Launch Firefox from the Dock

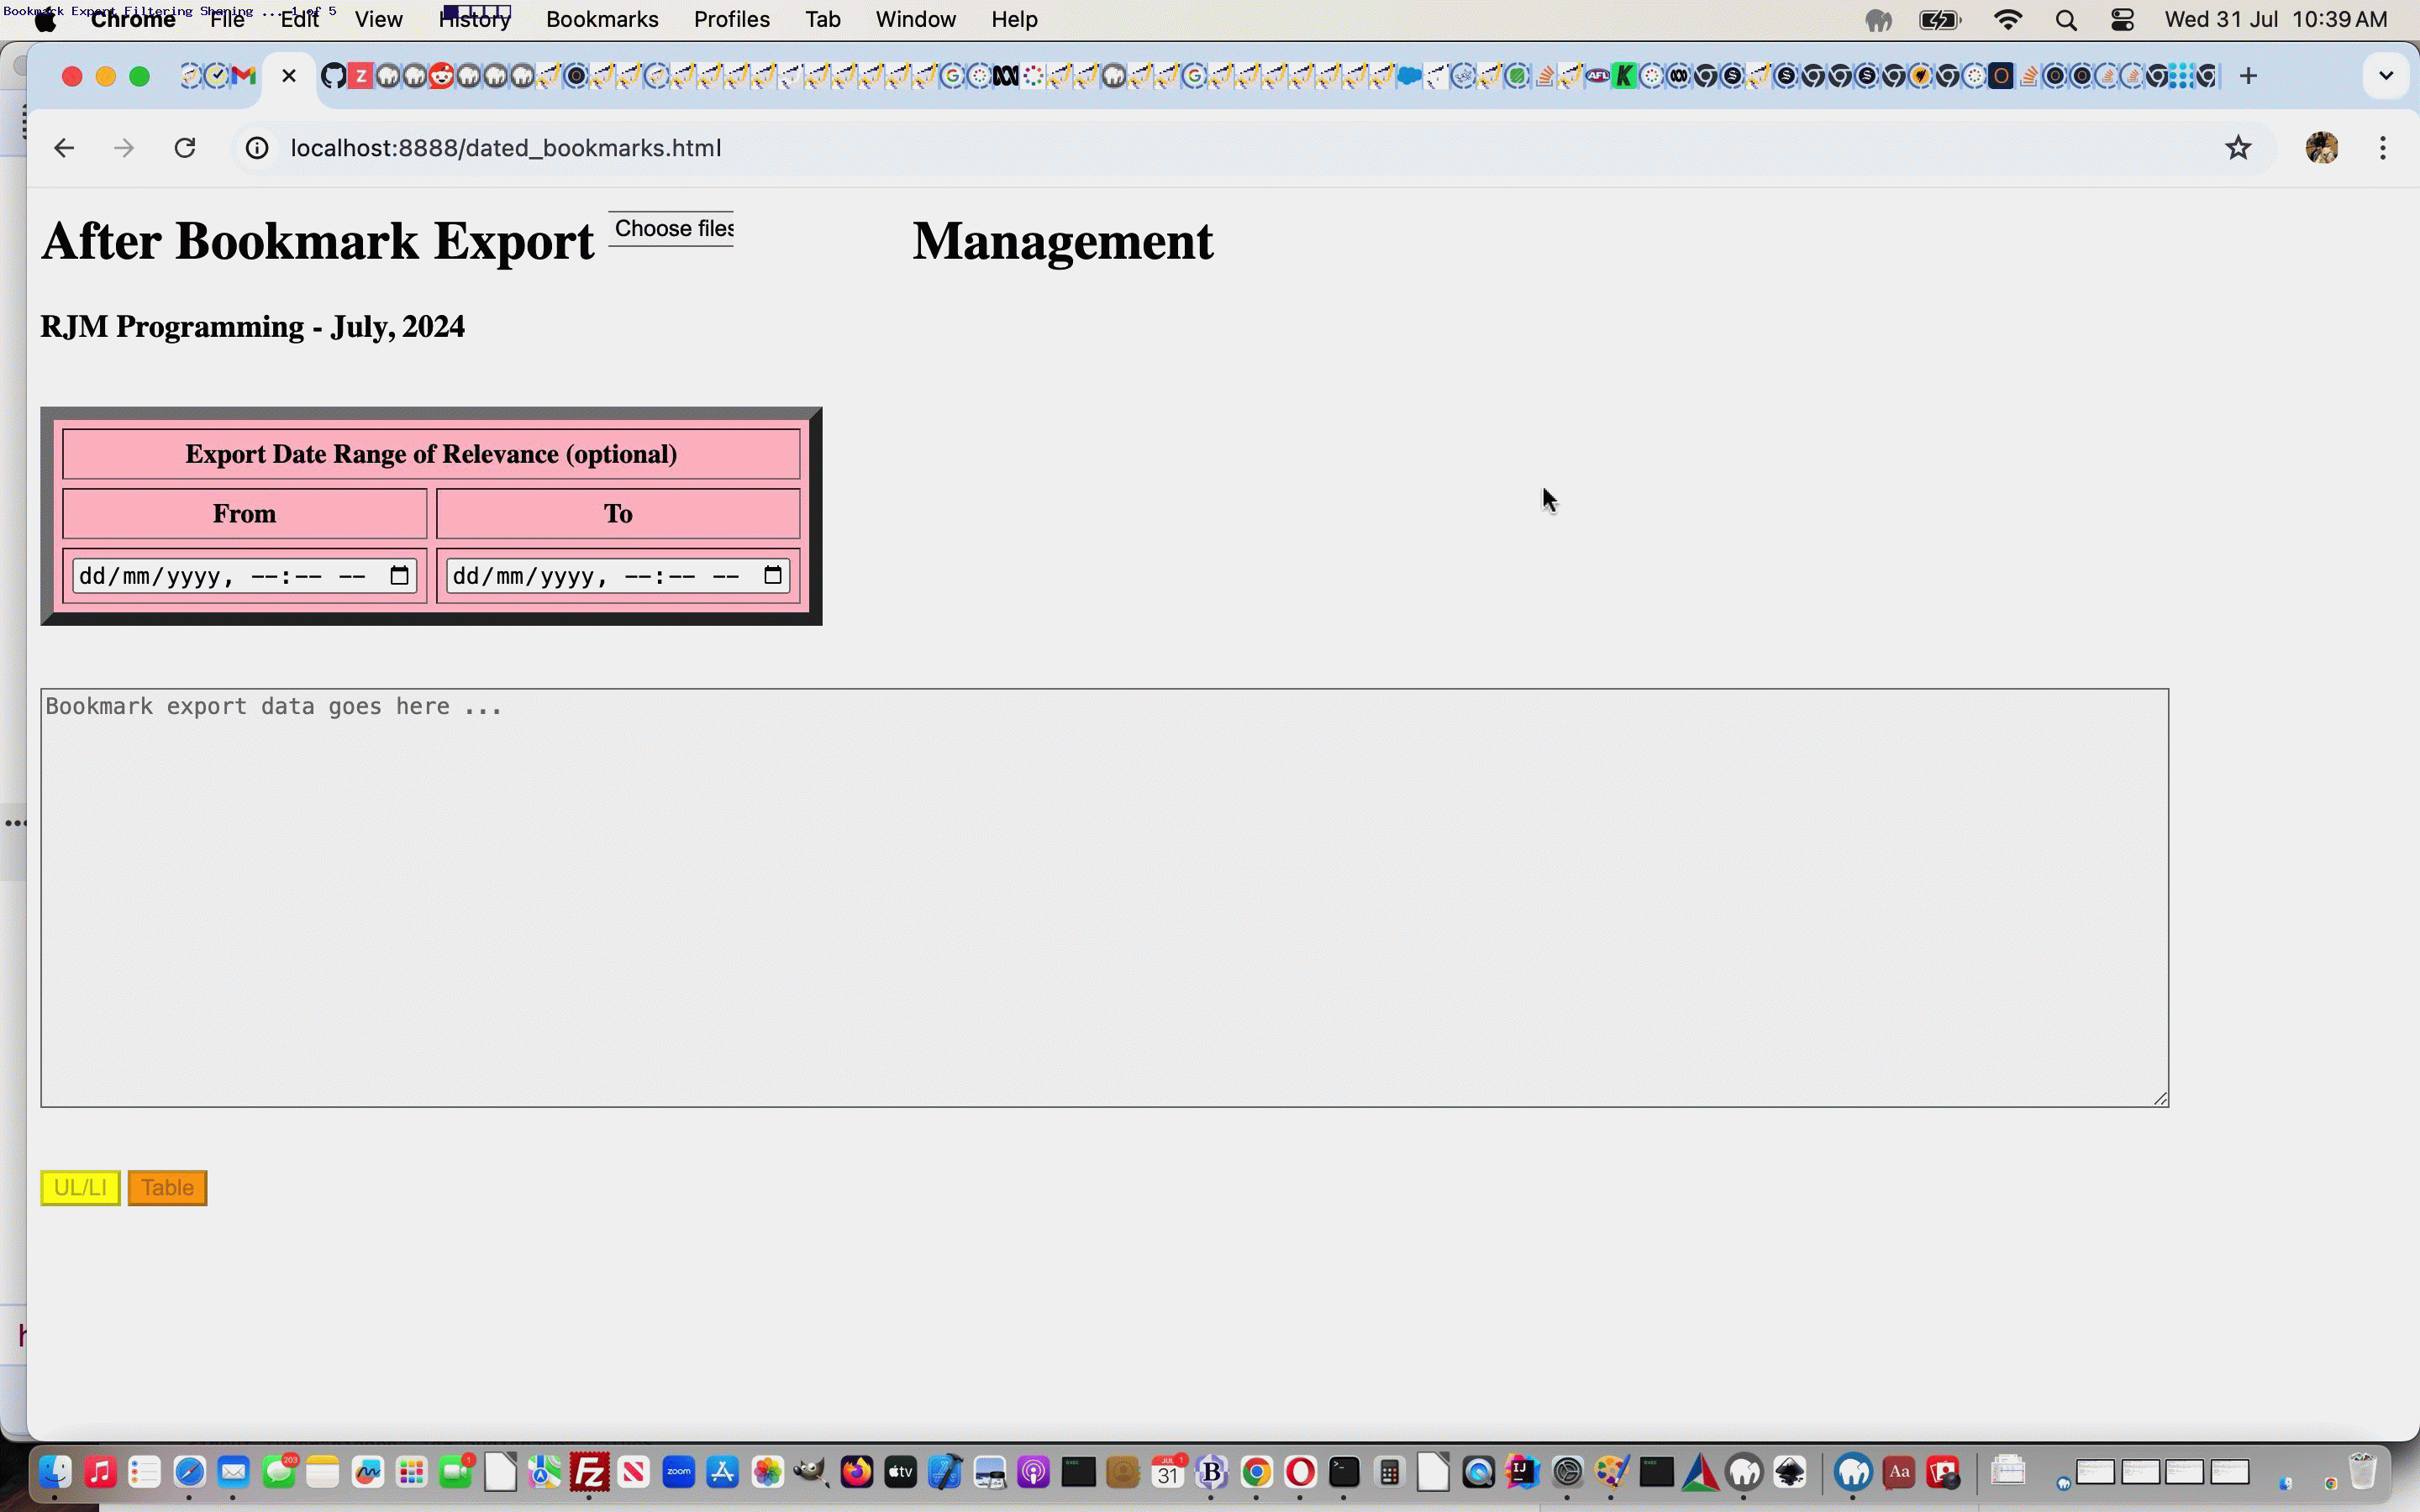click(856, 1472)
